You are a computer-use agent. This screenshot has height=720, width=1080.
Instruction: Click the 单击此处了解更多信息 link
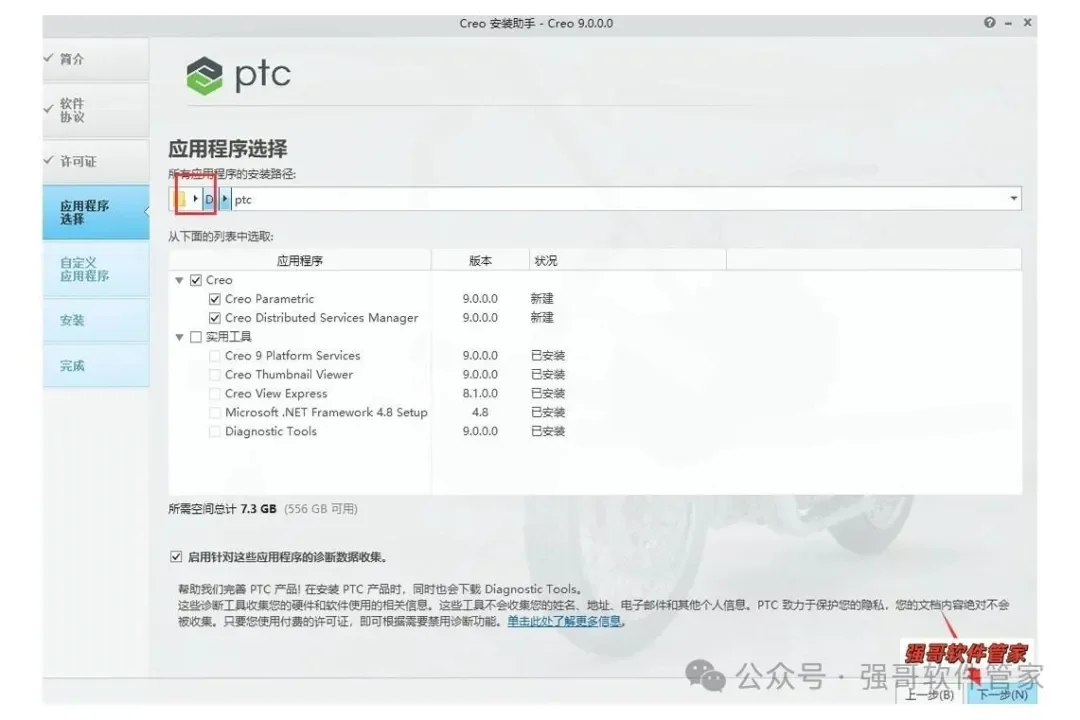point(564,621)
